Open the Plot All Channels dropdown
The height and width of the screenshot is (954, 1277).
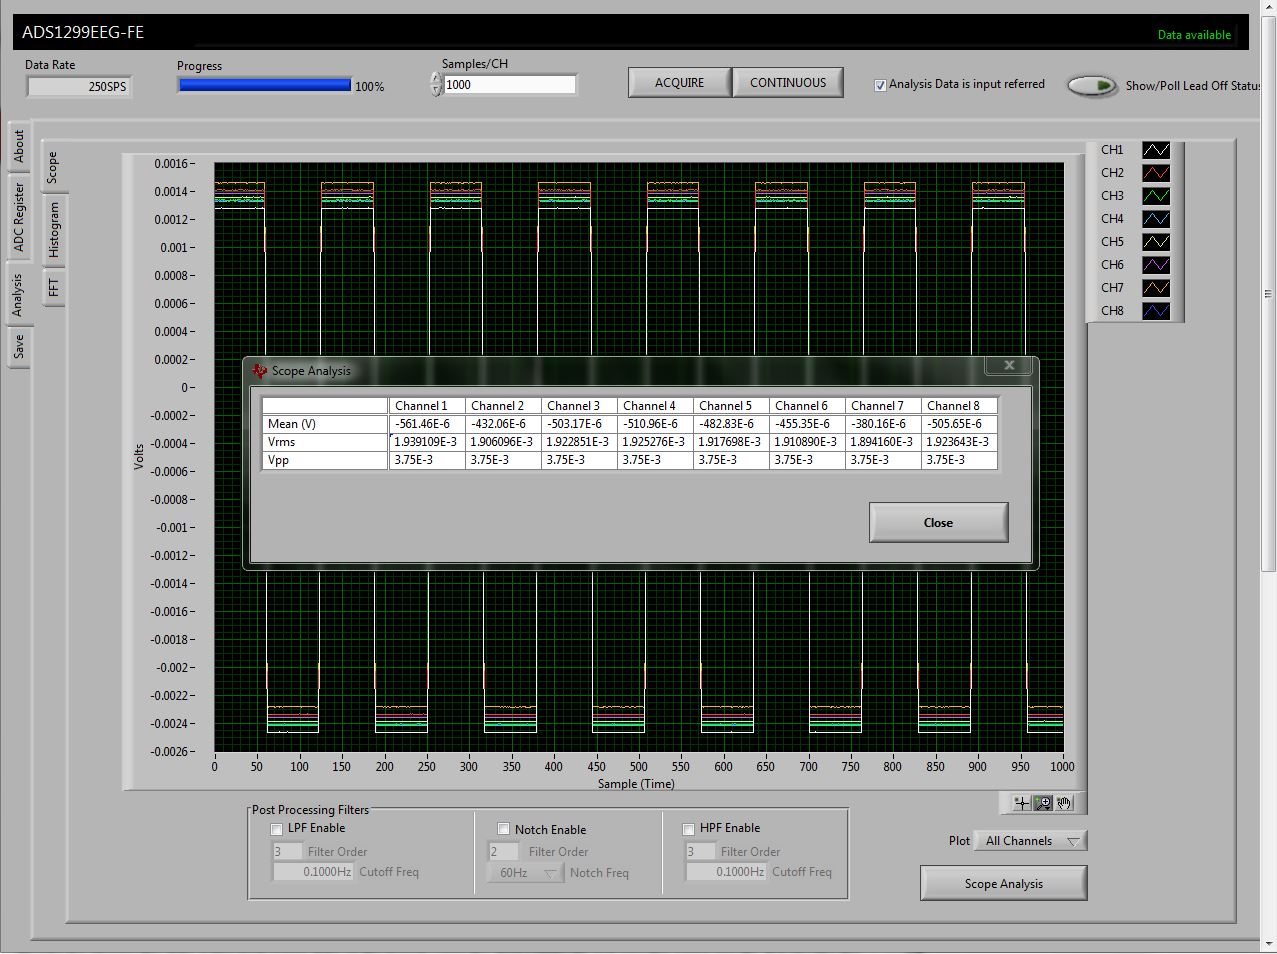point(1032,841)
